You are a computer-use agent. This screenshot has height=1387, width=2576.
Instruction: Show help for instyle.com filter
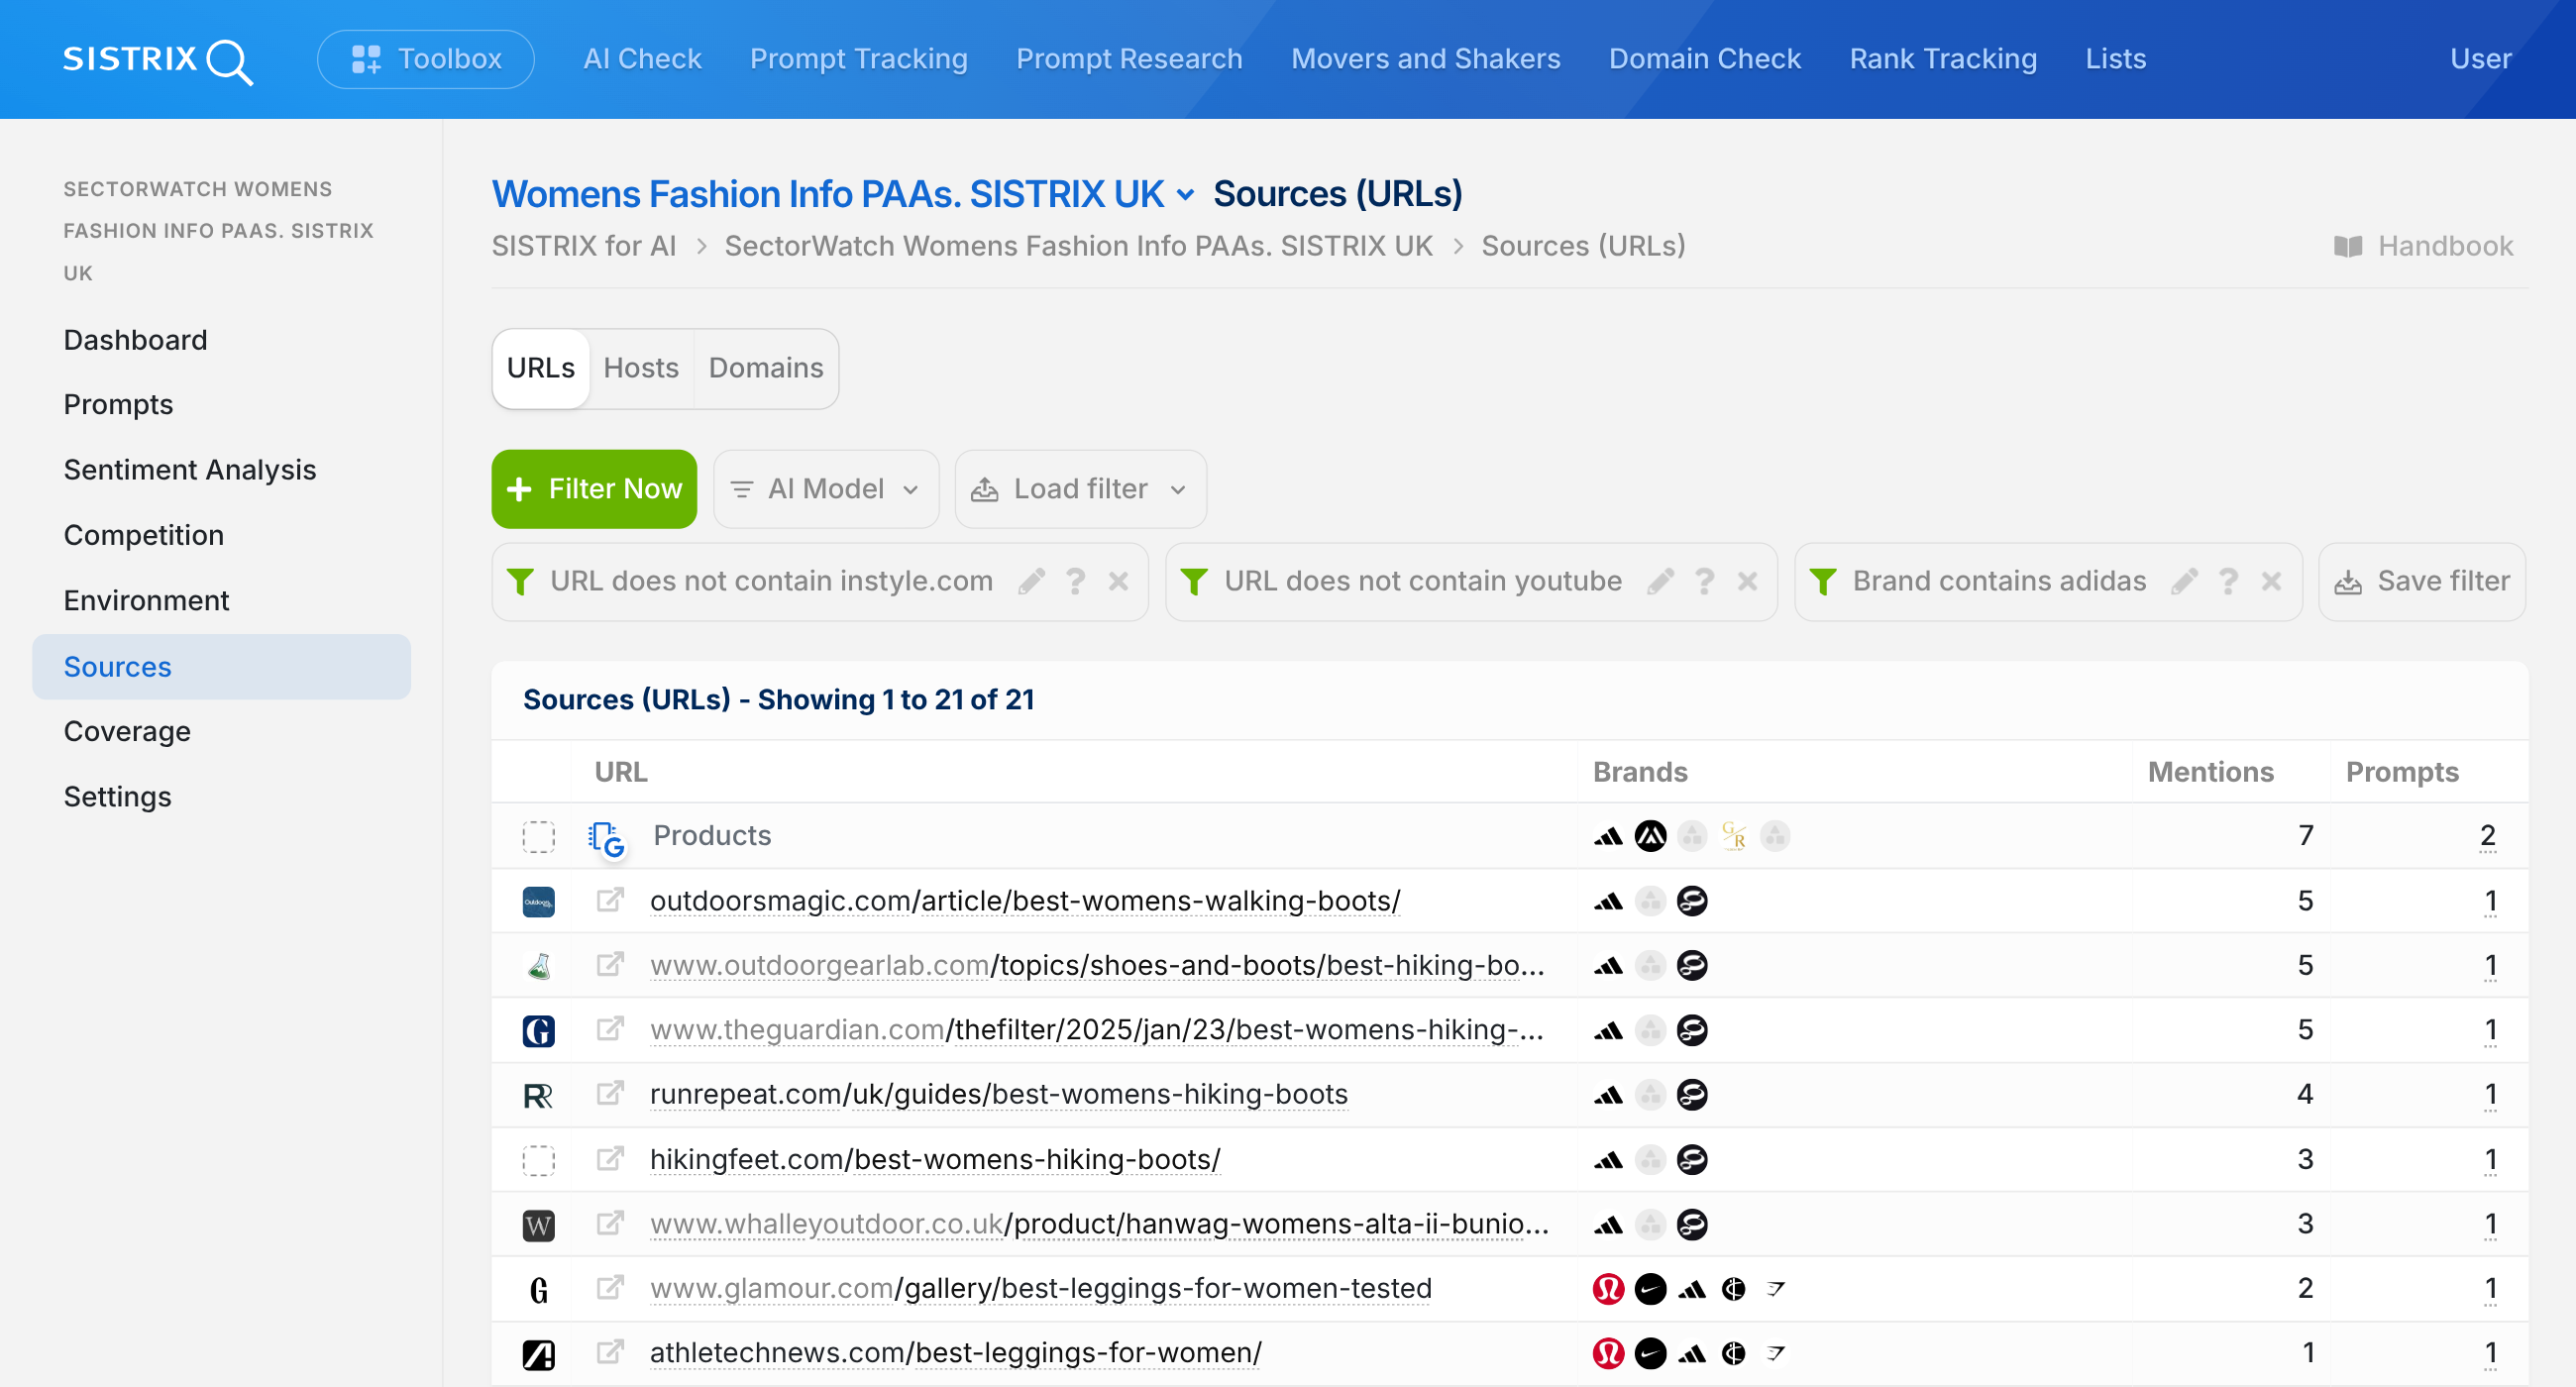click(1076, 581)
